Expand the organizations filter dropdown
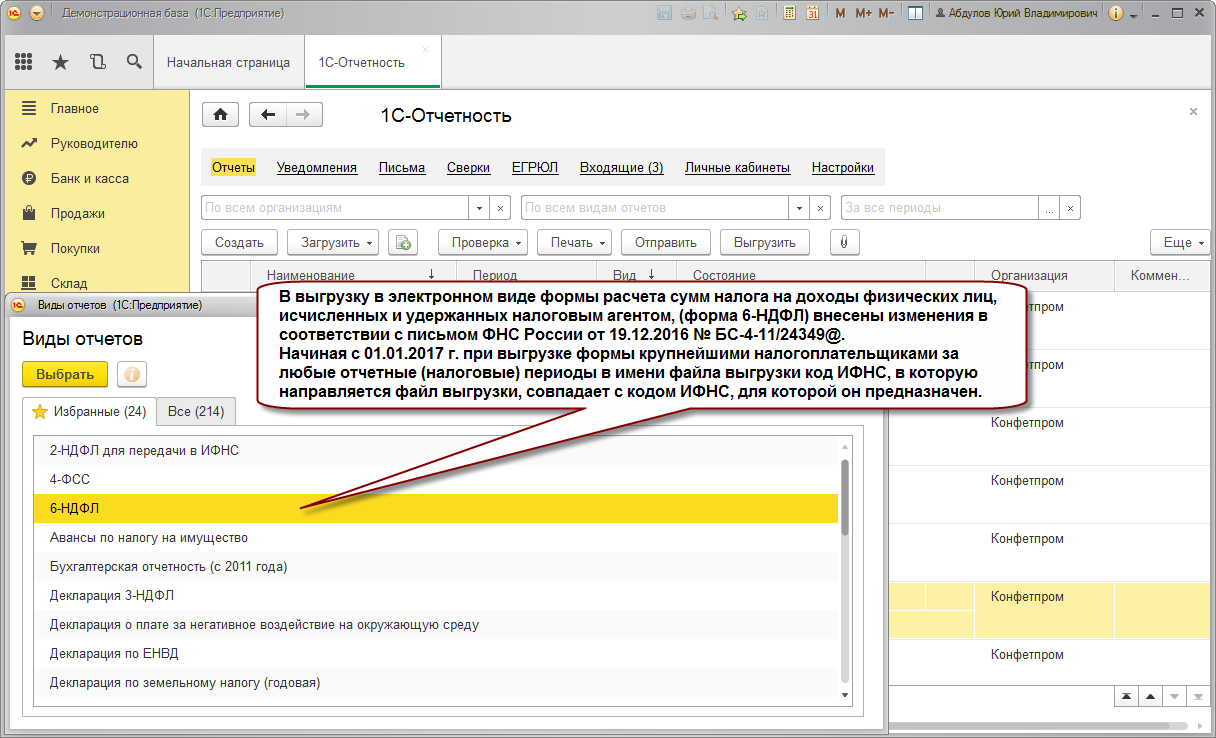This screenshot has height=738, width=1216. [x=479, y=208]
